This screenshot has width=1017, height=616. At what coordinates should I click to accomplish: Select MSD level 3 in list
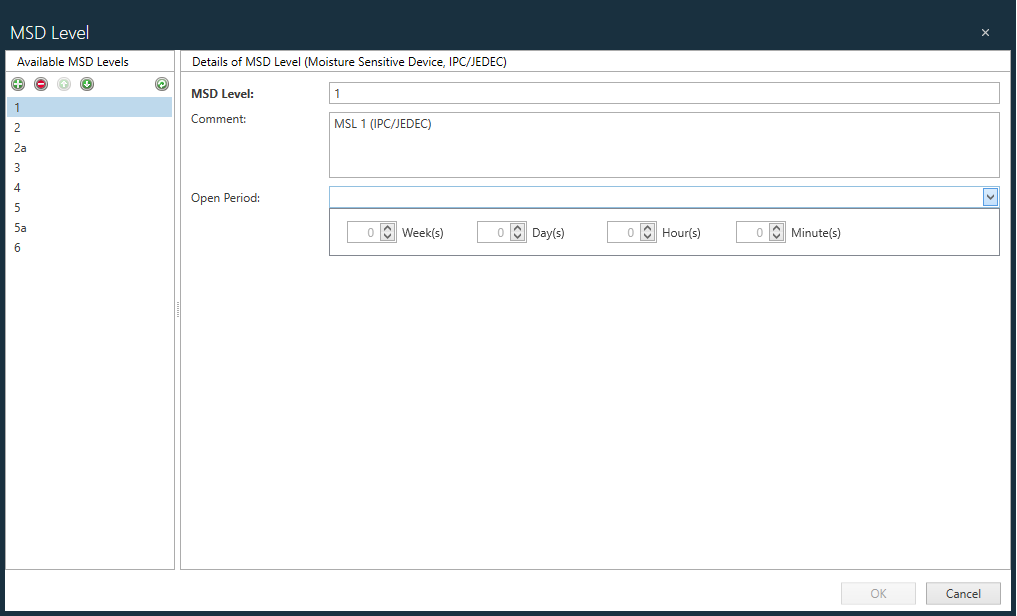(x=17, y=168)
